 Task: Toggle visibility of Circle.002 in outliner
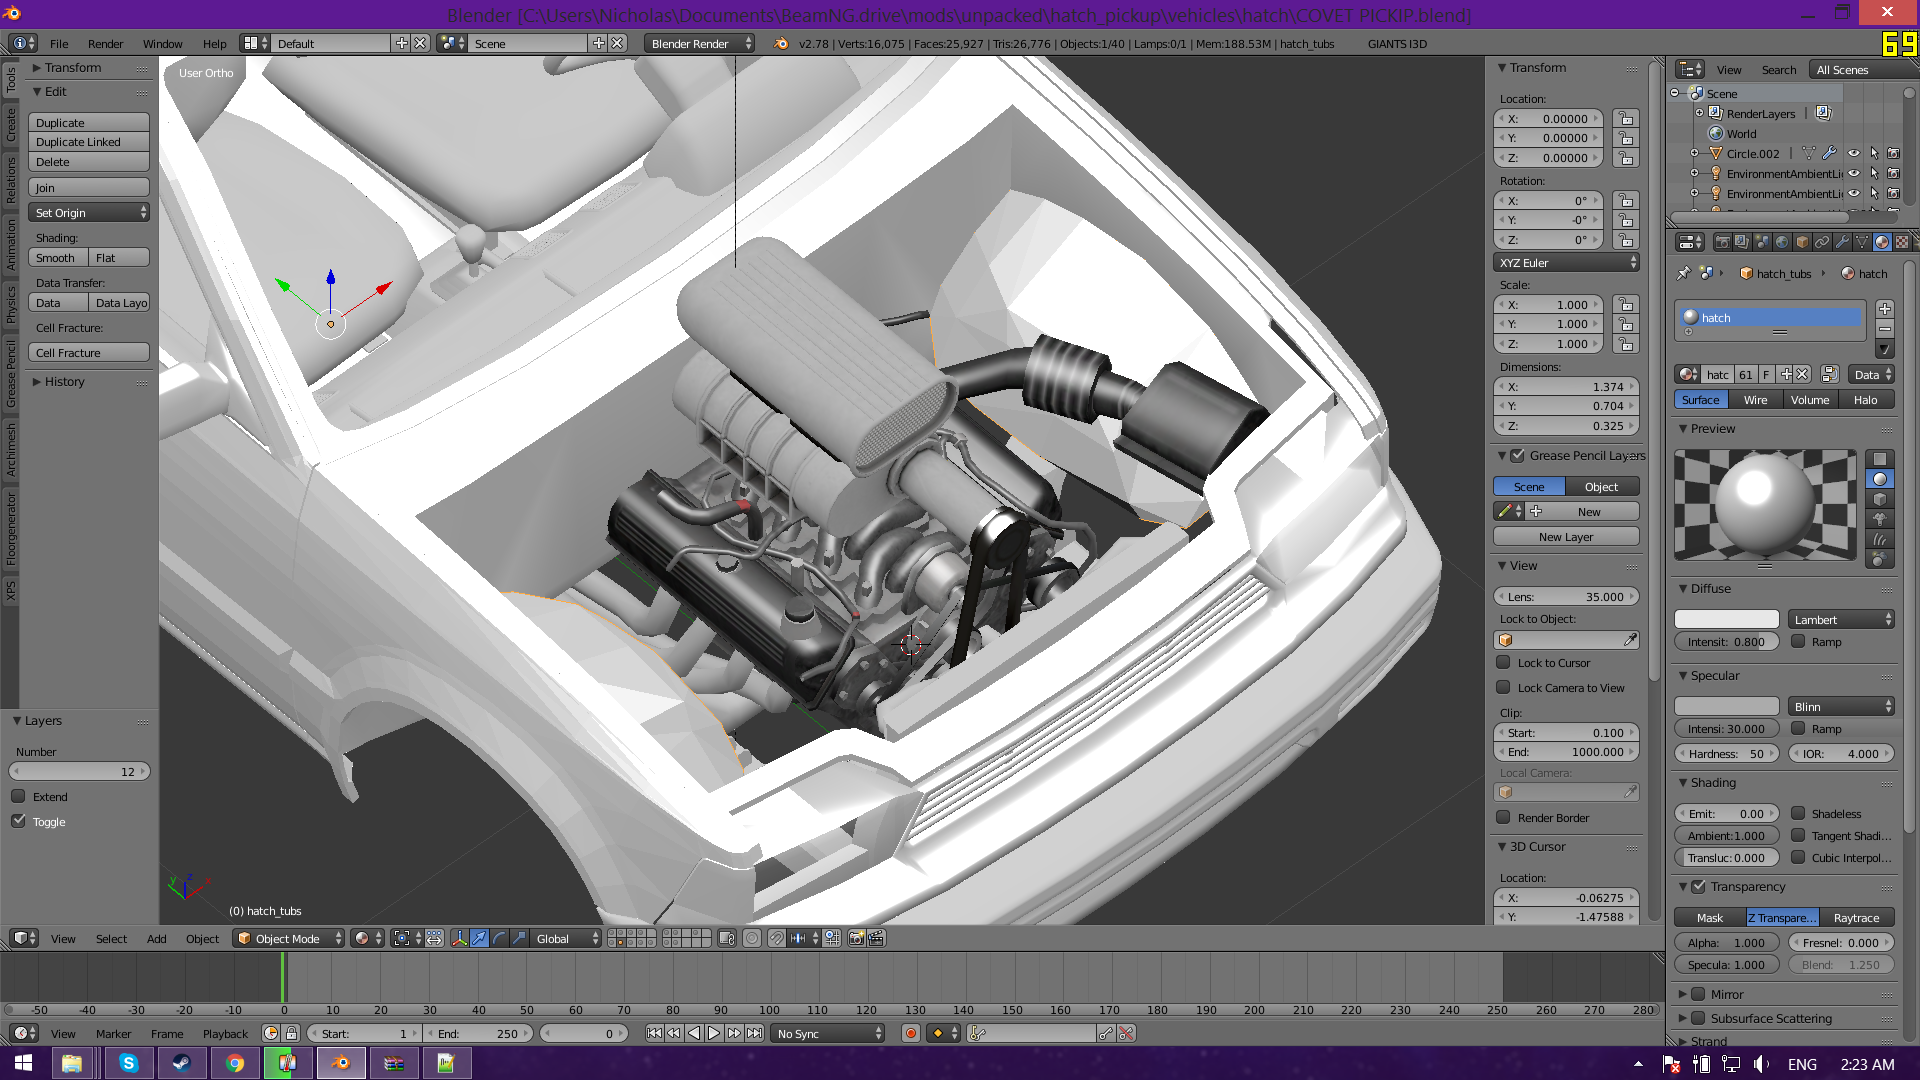tap(1854, 153)
